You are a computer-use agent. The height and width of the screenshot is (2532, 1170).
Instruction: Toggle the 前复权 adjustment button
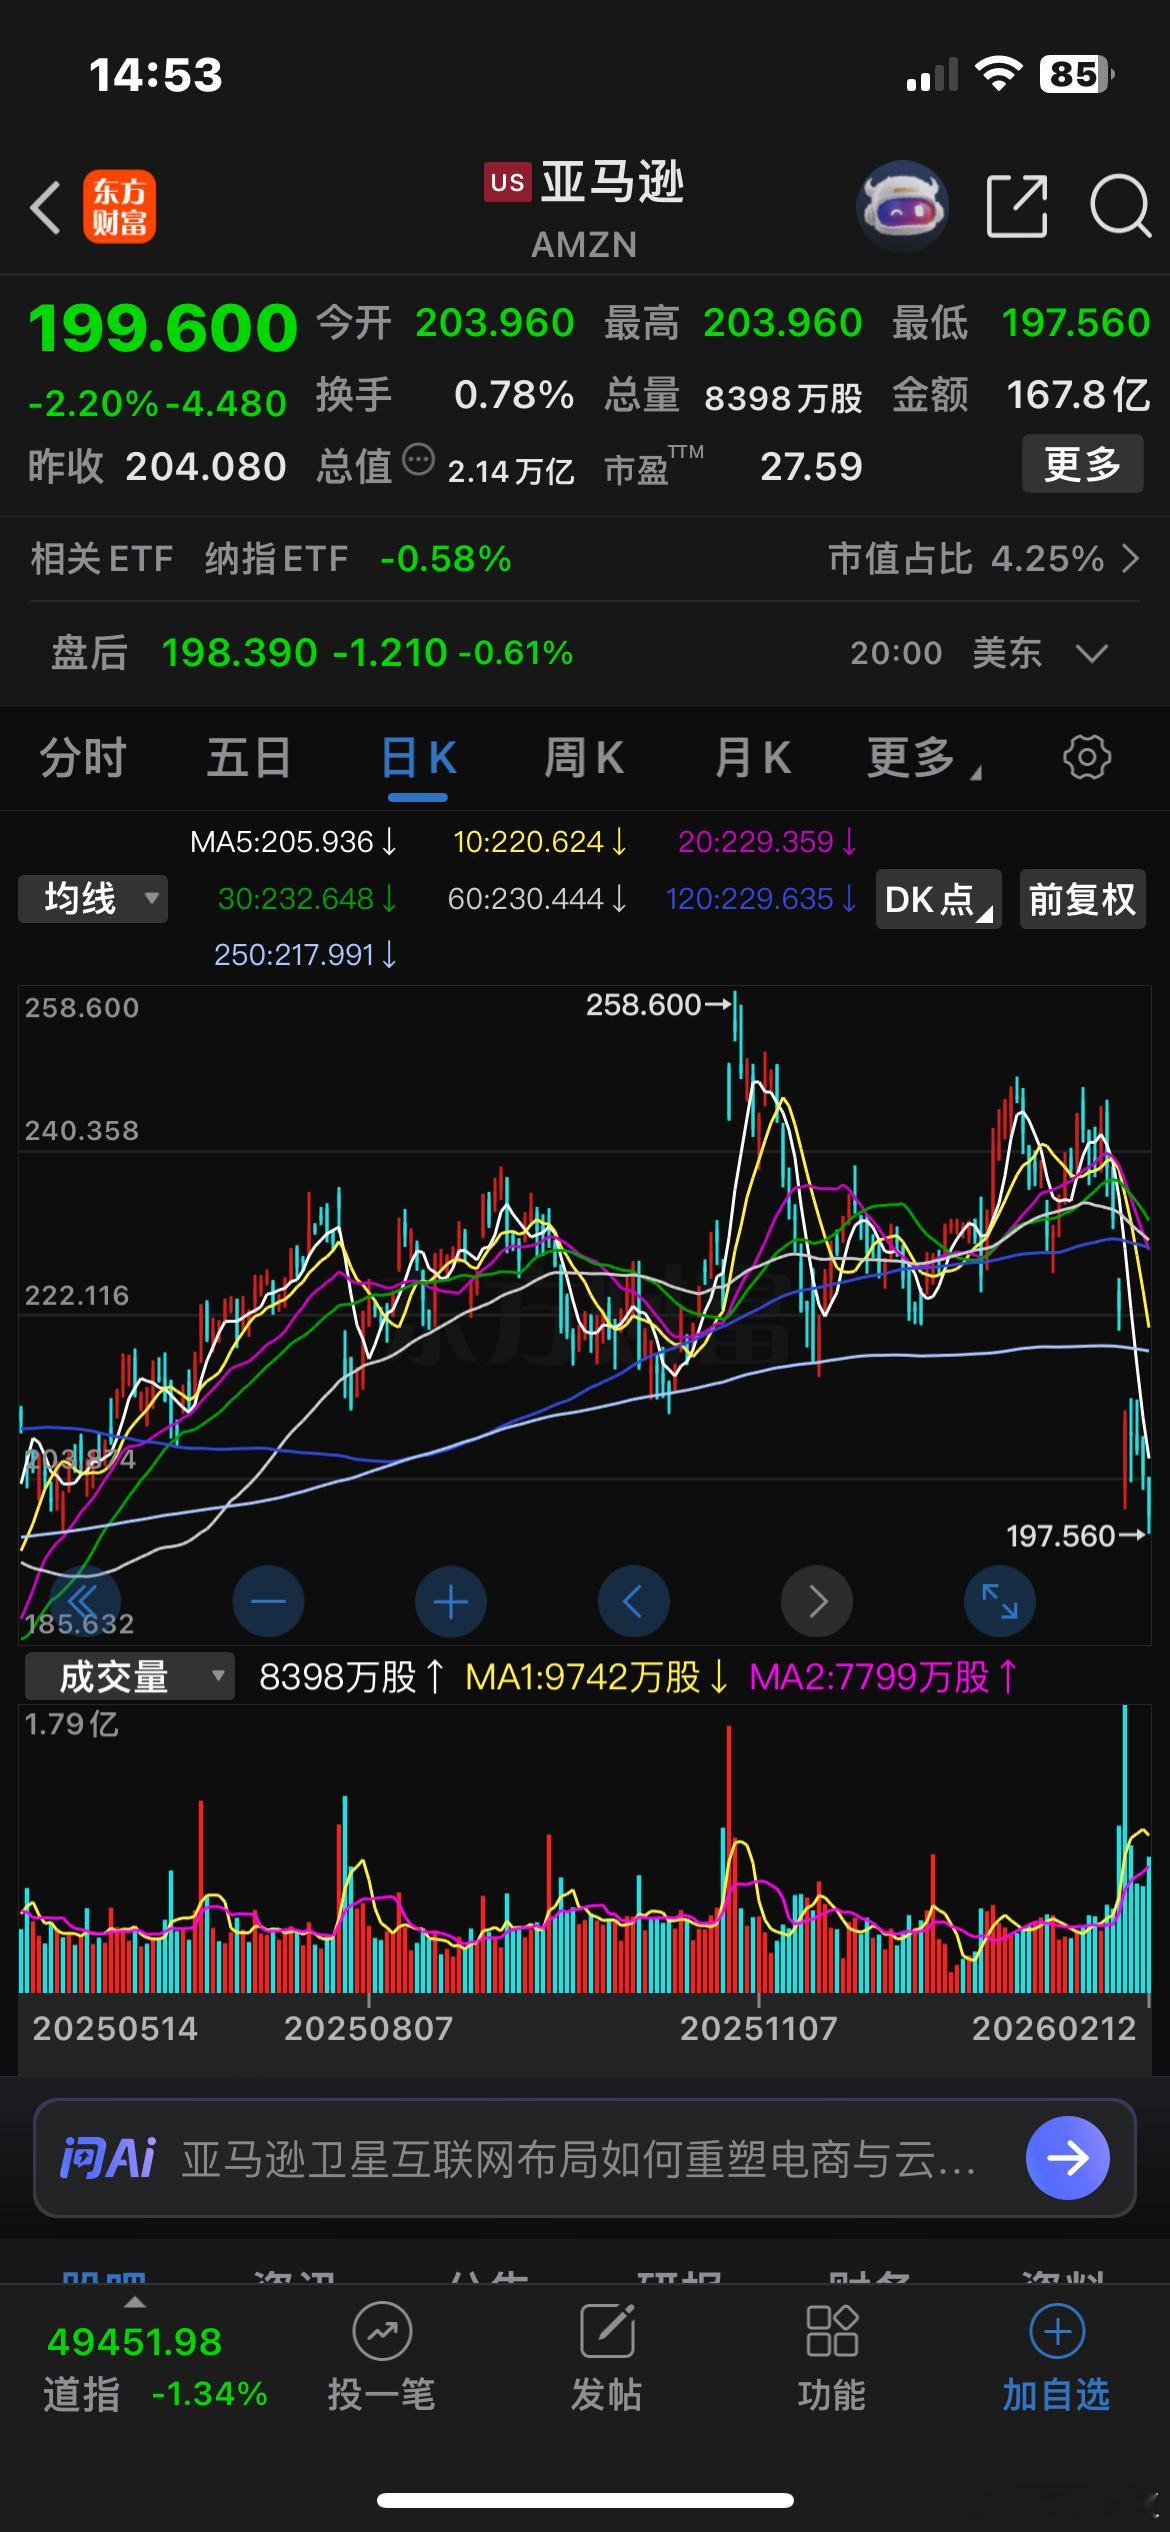pos(1082,899)
